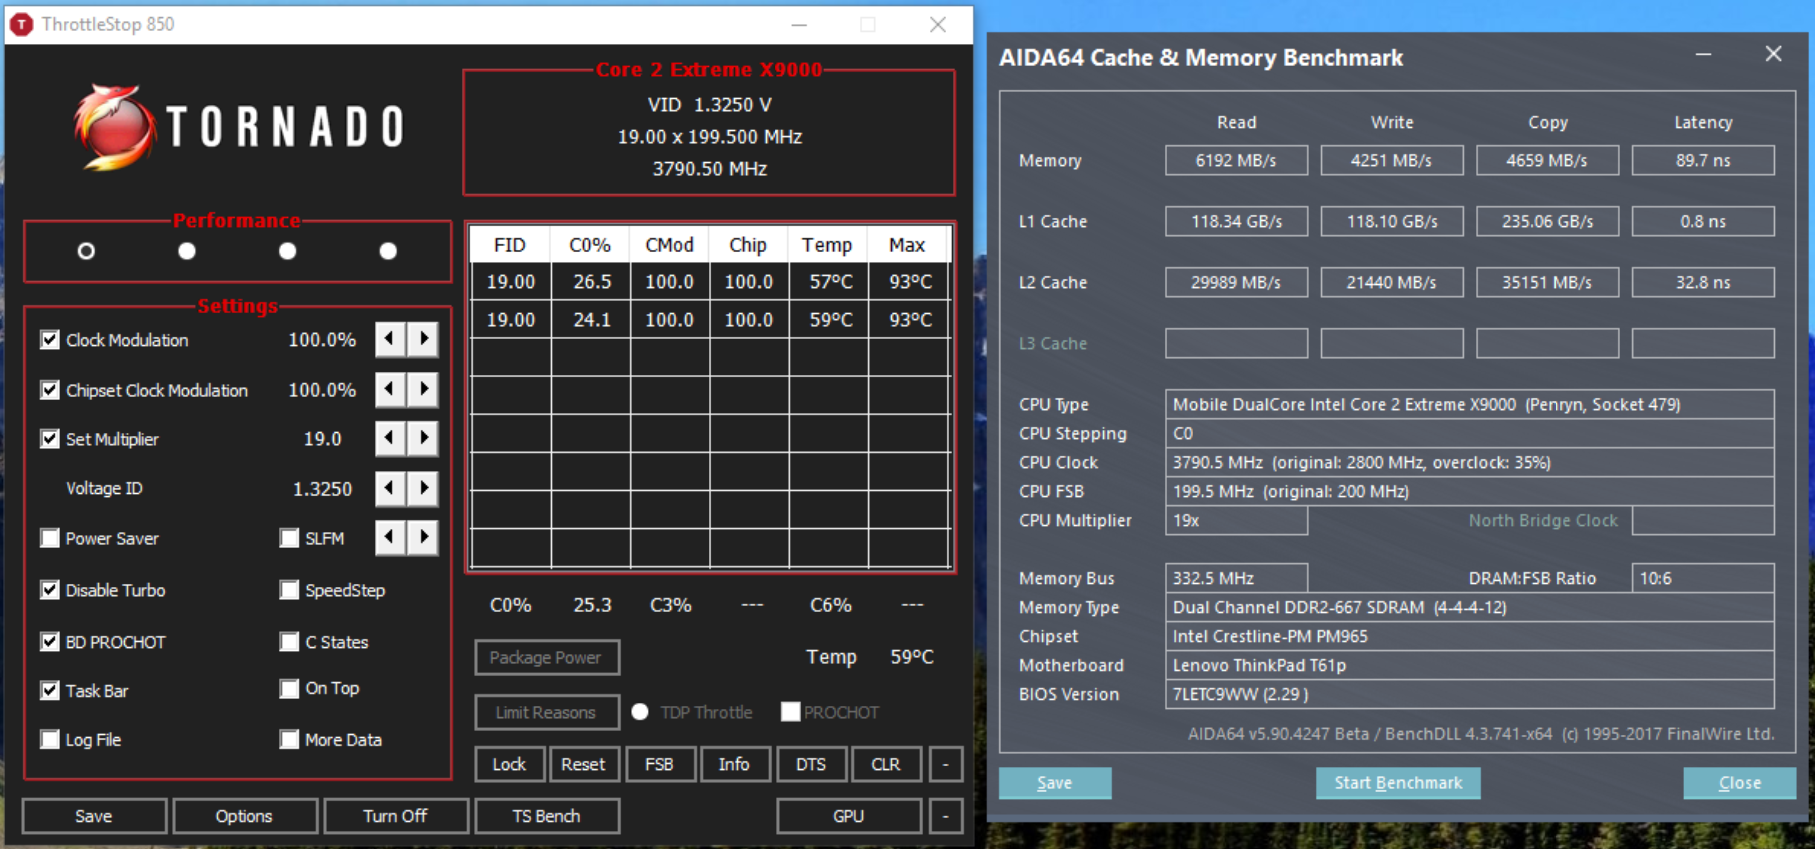Click the Temp column header
This screenshot has height=849, width=1815.
[x=828, y=245]
